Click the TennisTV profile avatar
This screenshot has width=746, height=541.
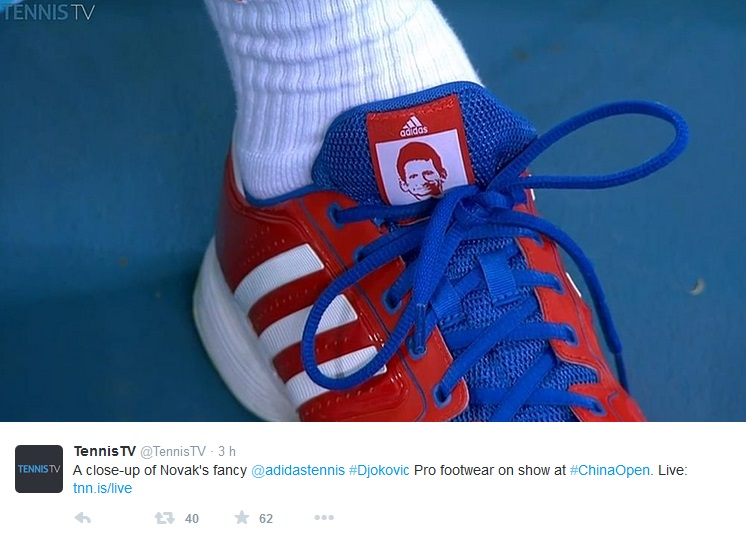(x=39, y=469)
